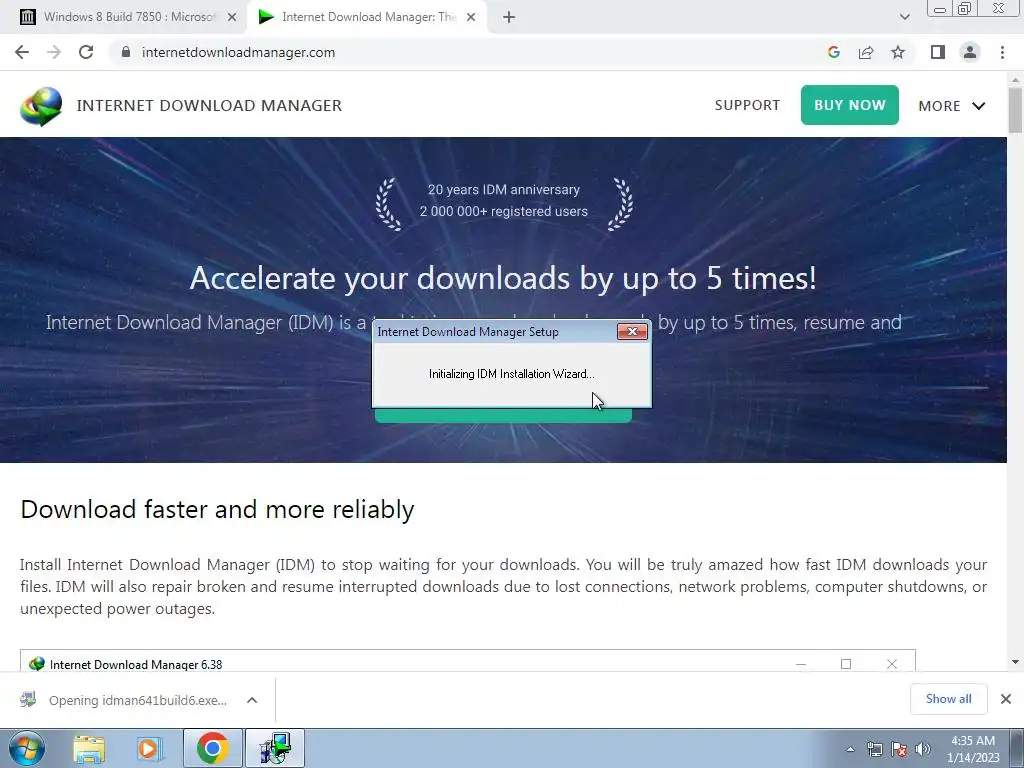Click the IDM globe logo
Viewport: 1024px width, 768px height.
[41, 106]
